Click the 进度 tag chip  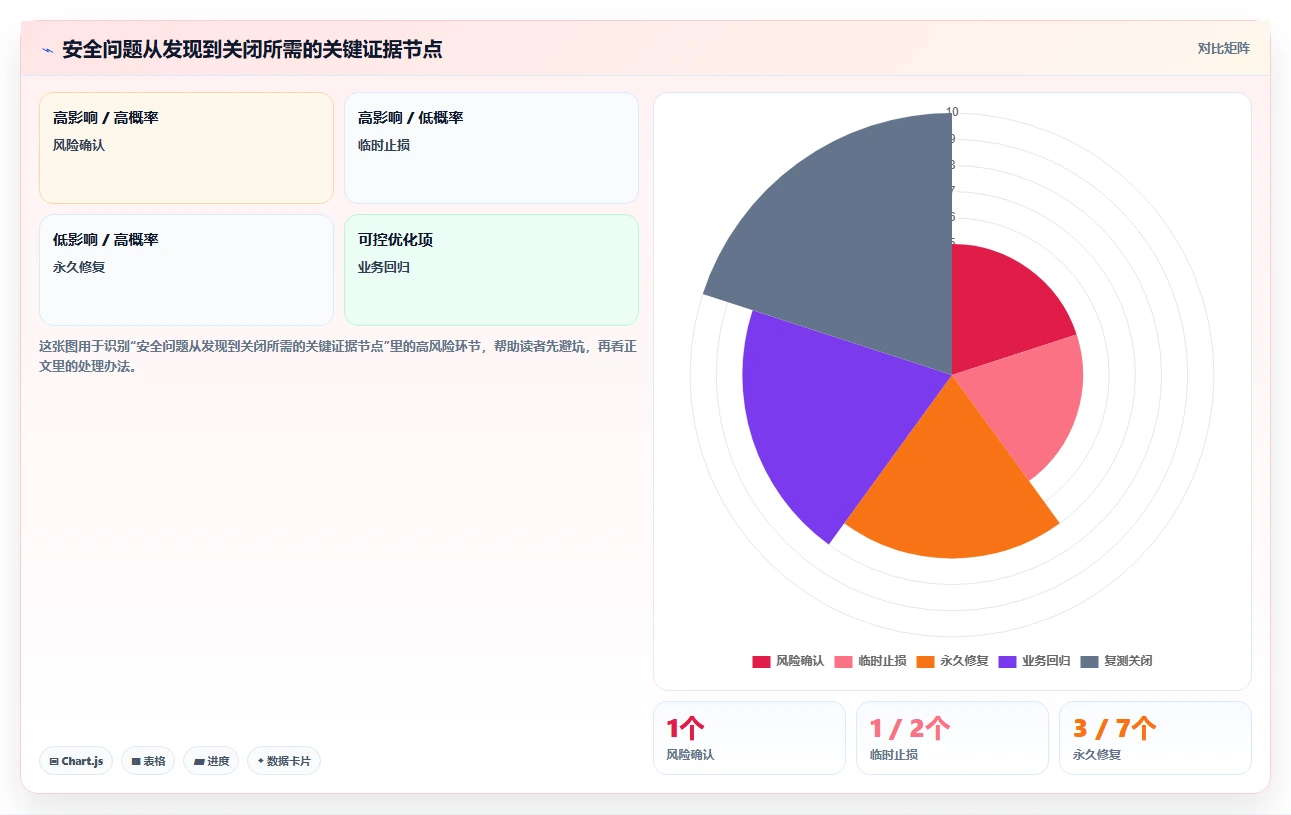(x=211, y=761)
